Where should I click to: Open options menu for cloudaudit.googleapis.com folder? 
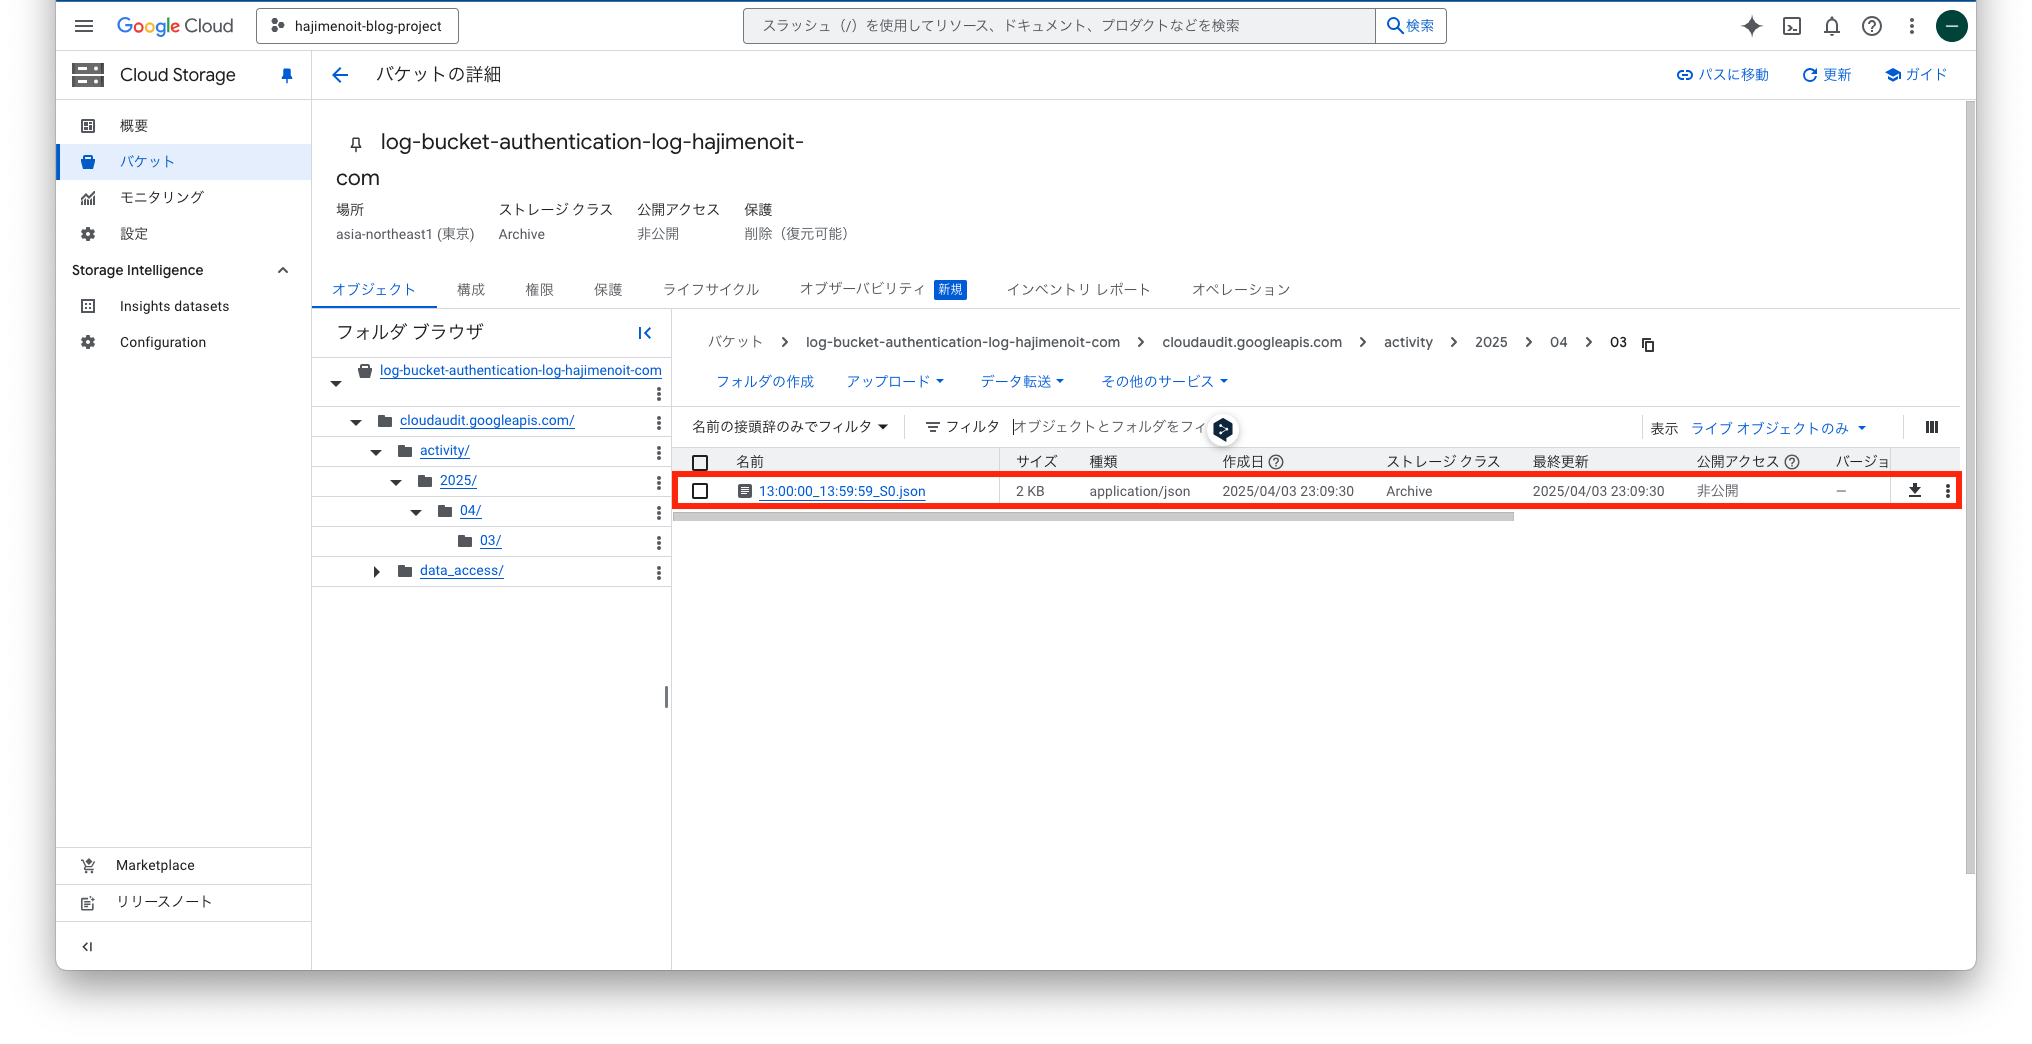pyautogui.click(x=658, y=422)
